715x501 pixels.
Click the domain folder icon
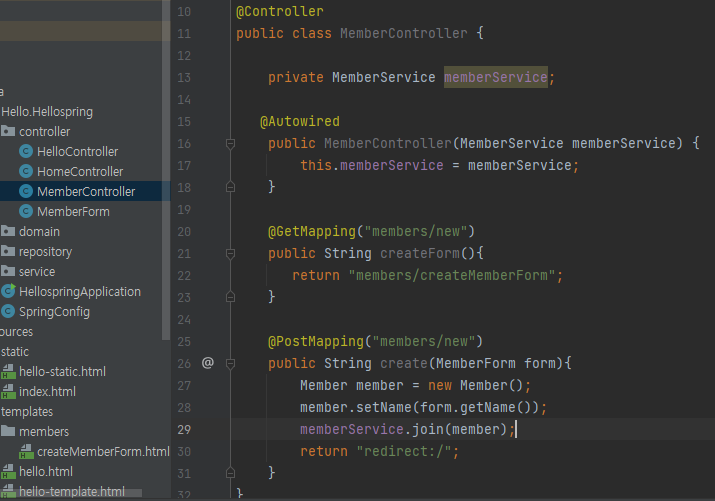click(8, 231)
